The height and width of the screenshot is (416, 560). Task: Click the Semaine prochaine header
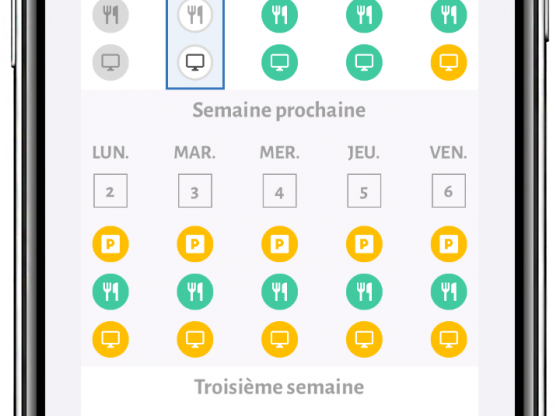pyautogui.click(x=279, y=110)
